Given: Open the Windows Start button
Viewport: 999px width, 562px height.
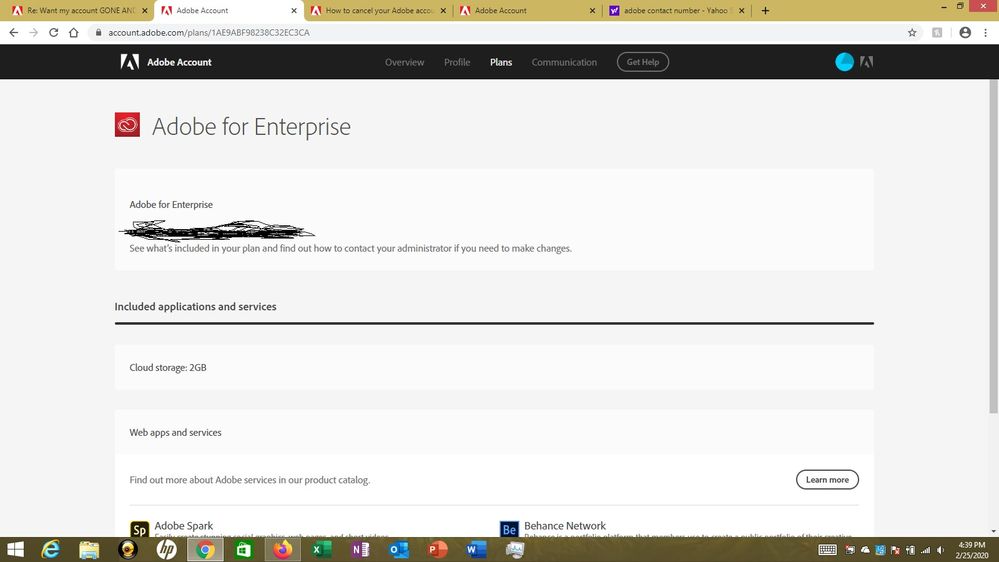Looking at the screenshot, I should pyautogui.click(x=14, y=549).
